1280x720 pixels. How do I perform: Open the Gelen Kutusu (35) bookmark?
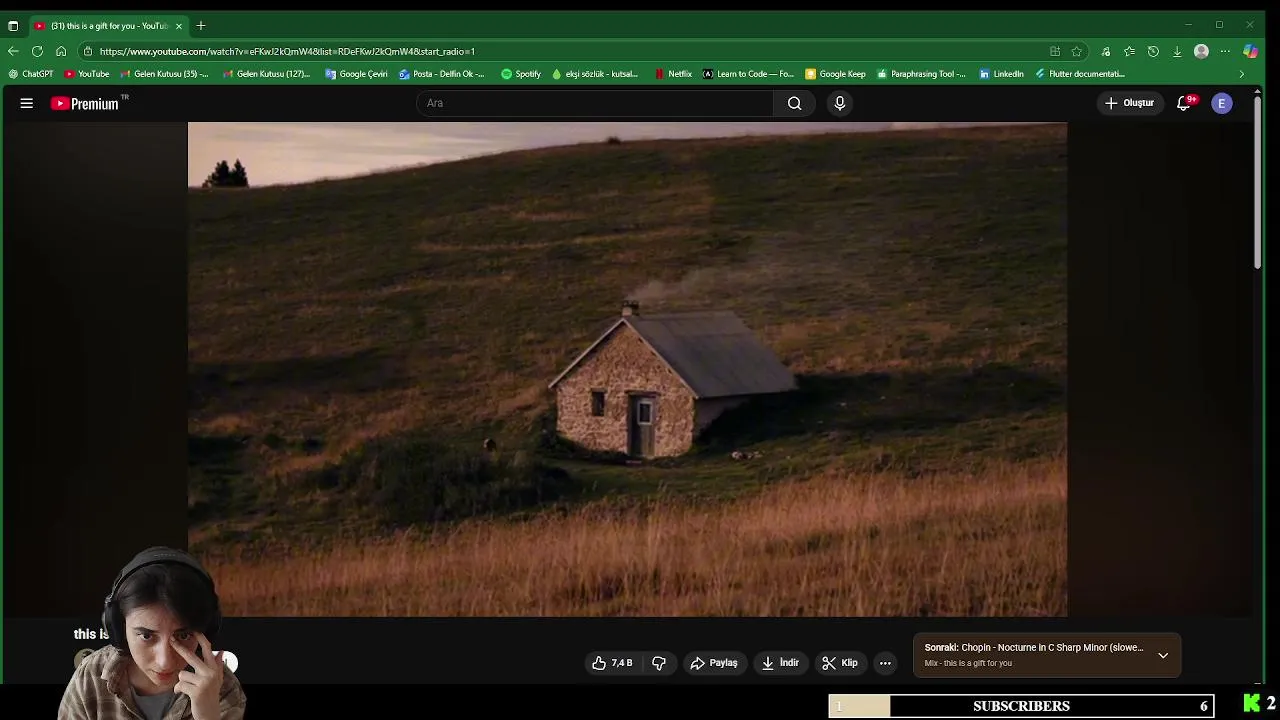click(x=164, y=74)
